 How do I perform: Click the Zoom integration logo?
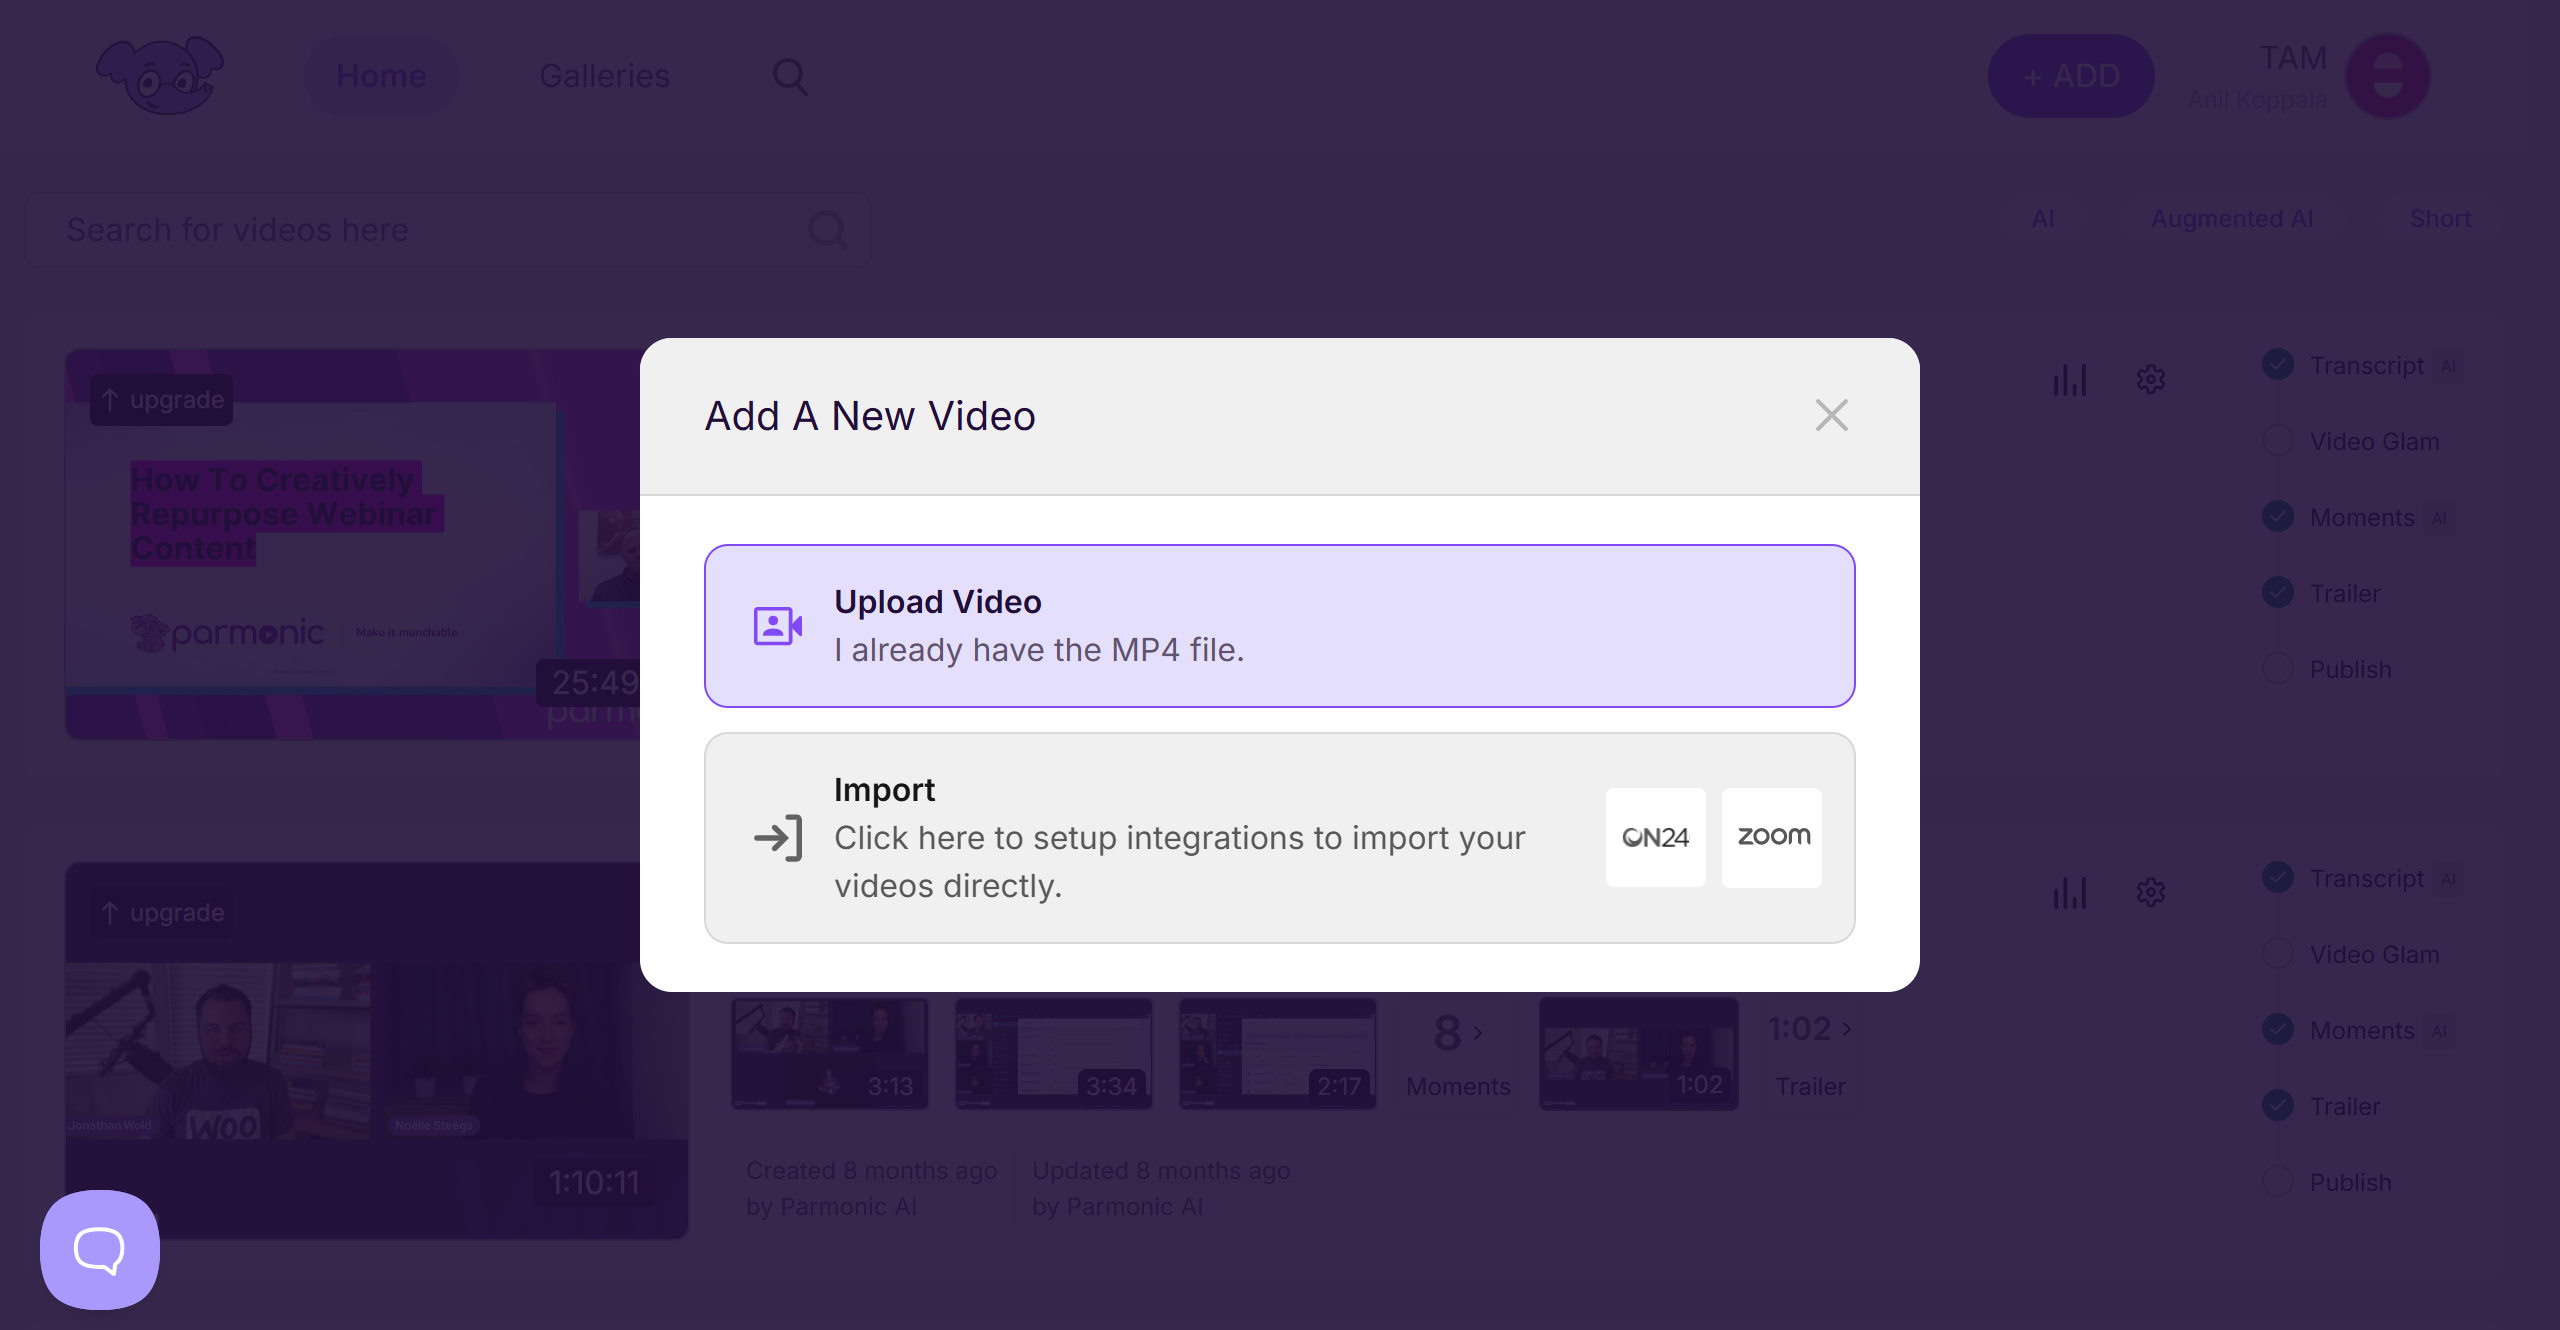[1772, 837]
